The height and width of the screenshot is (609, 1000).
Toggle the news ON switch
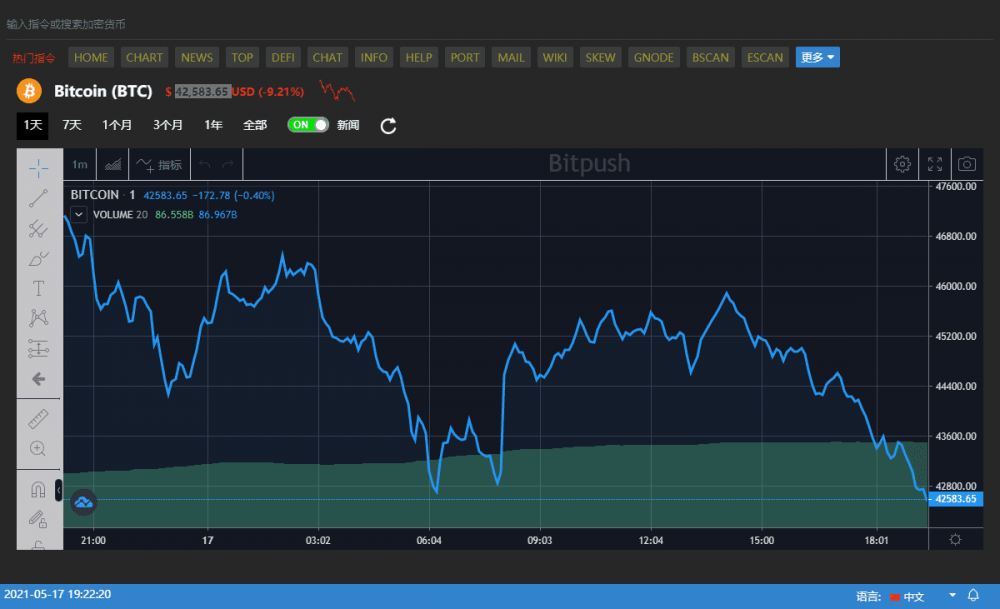coord(308,125)
